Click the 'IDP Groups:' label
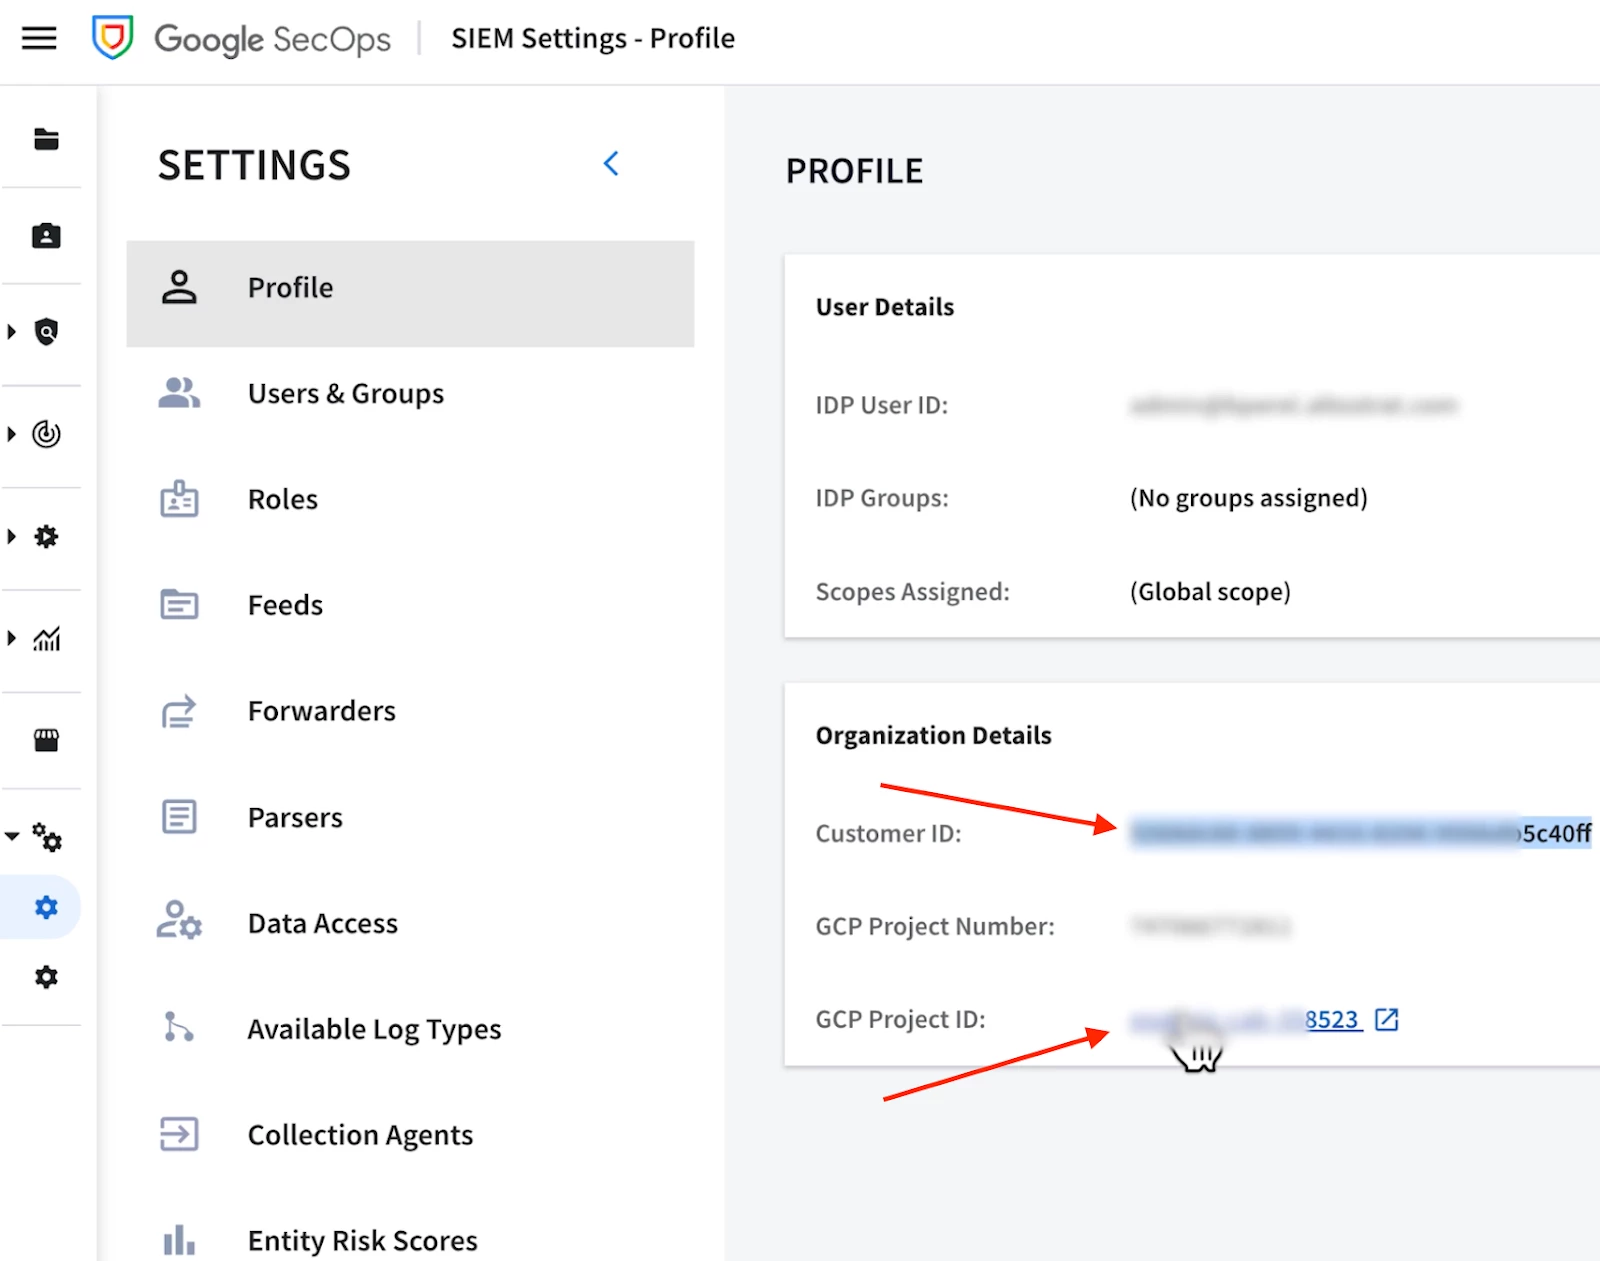Image resolution: width=1600 pixels, height=1261 pixels. [882, 498]
